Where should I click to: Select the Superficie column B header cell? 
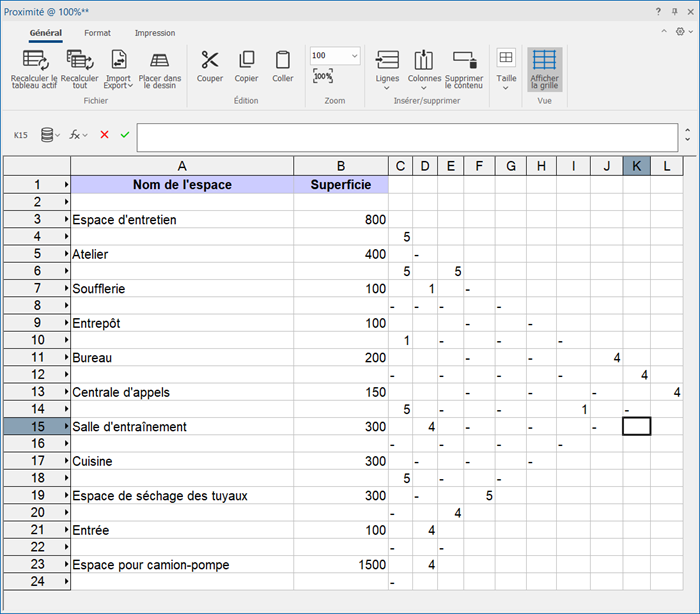click(x=340, y=165)
